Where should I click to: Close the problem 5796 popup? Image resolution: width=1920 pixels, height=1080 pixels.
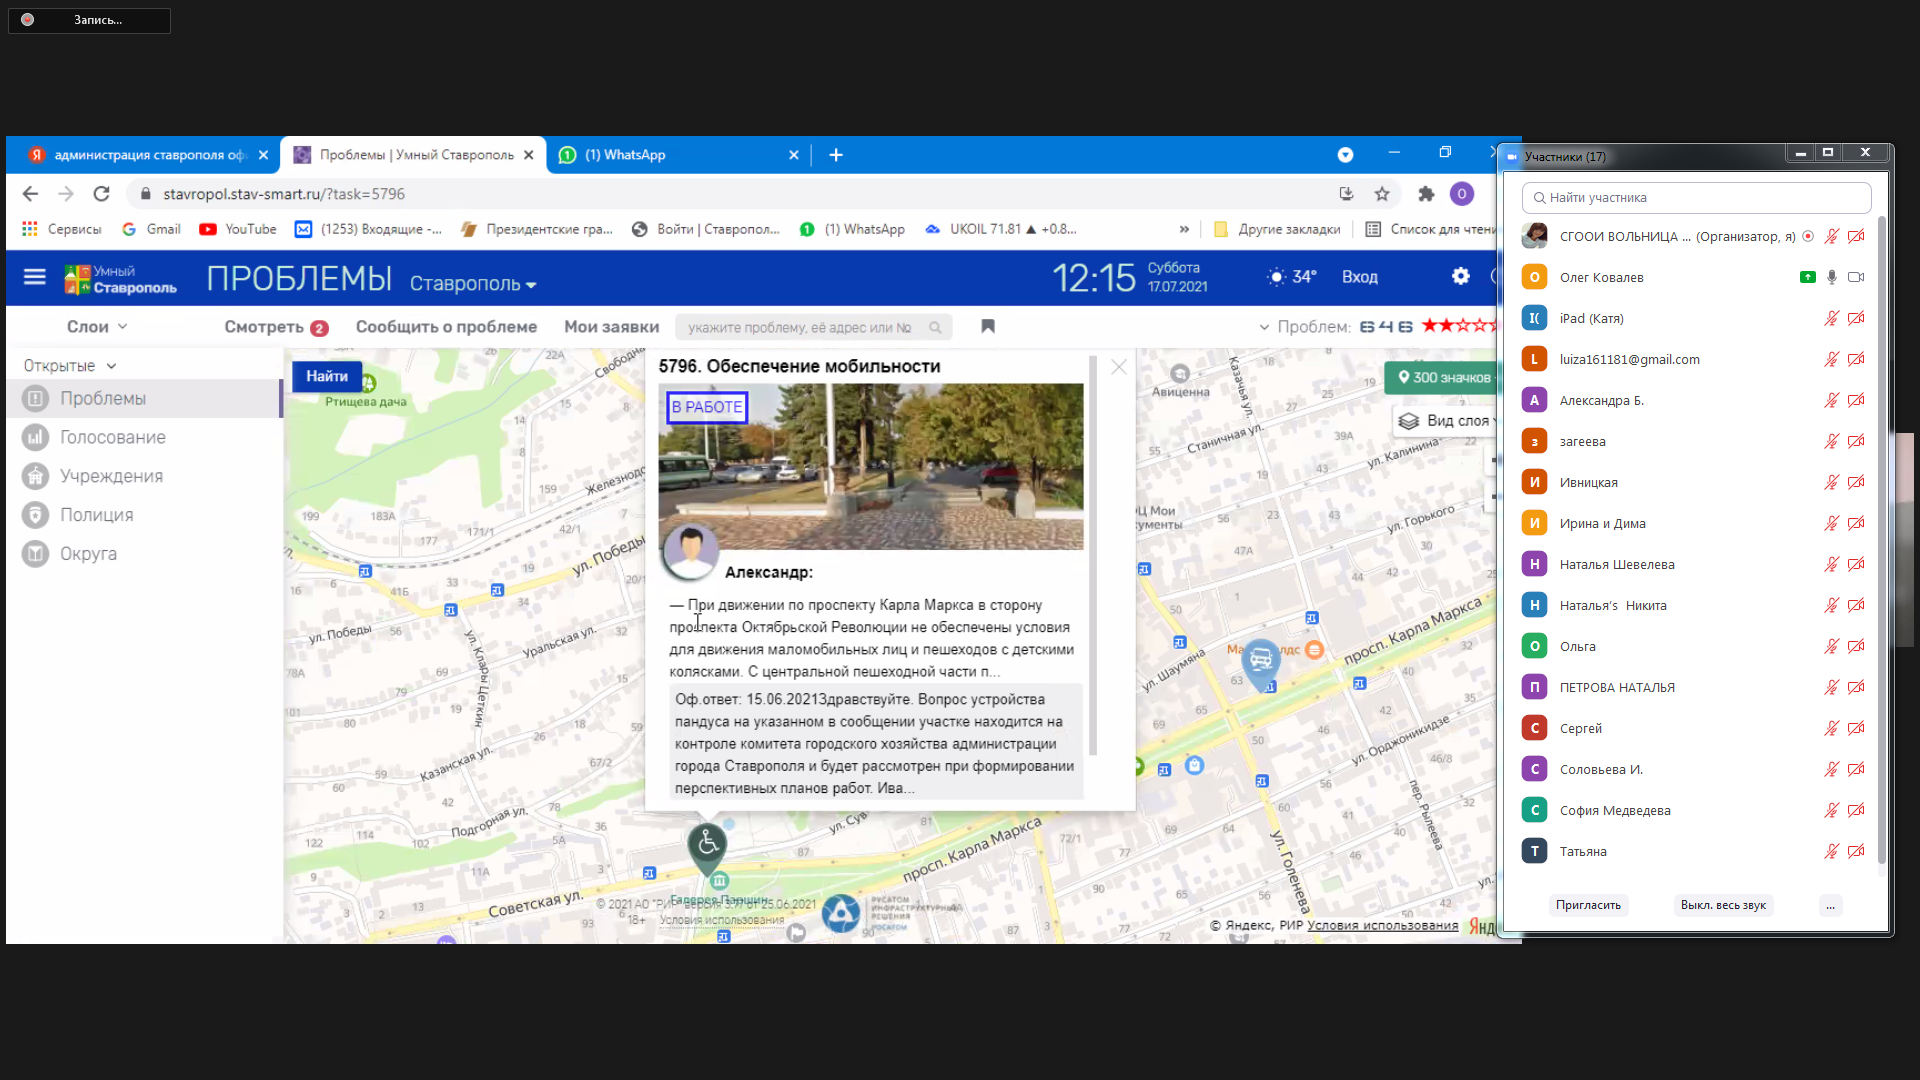click(1119, 367)
